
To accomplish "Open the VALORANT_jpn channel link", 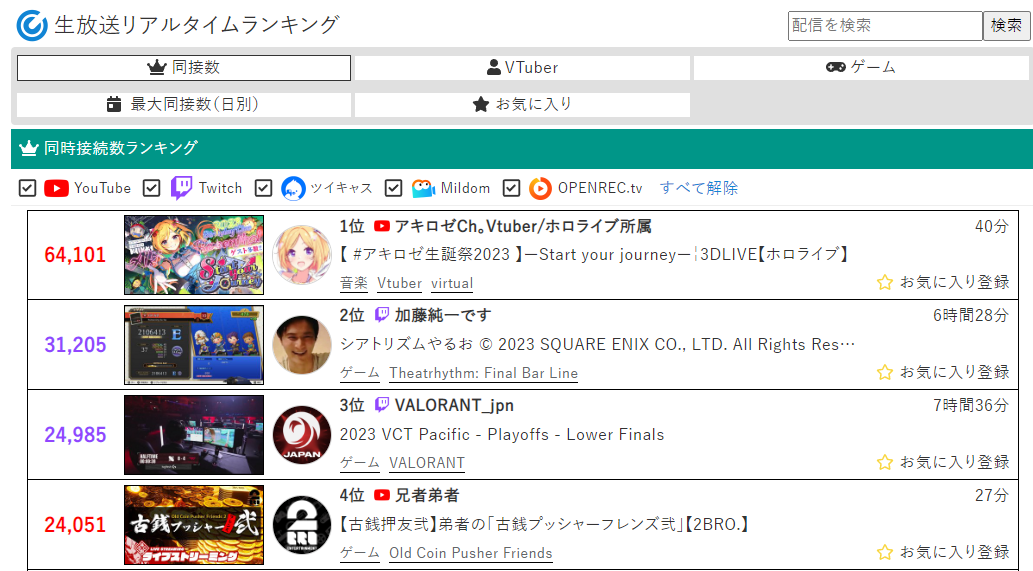I will pyautogui.click(x=454, y=406).
